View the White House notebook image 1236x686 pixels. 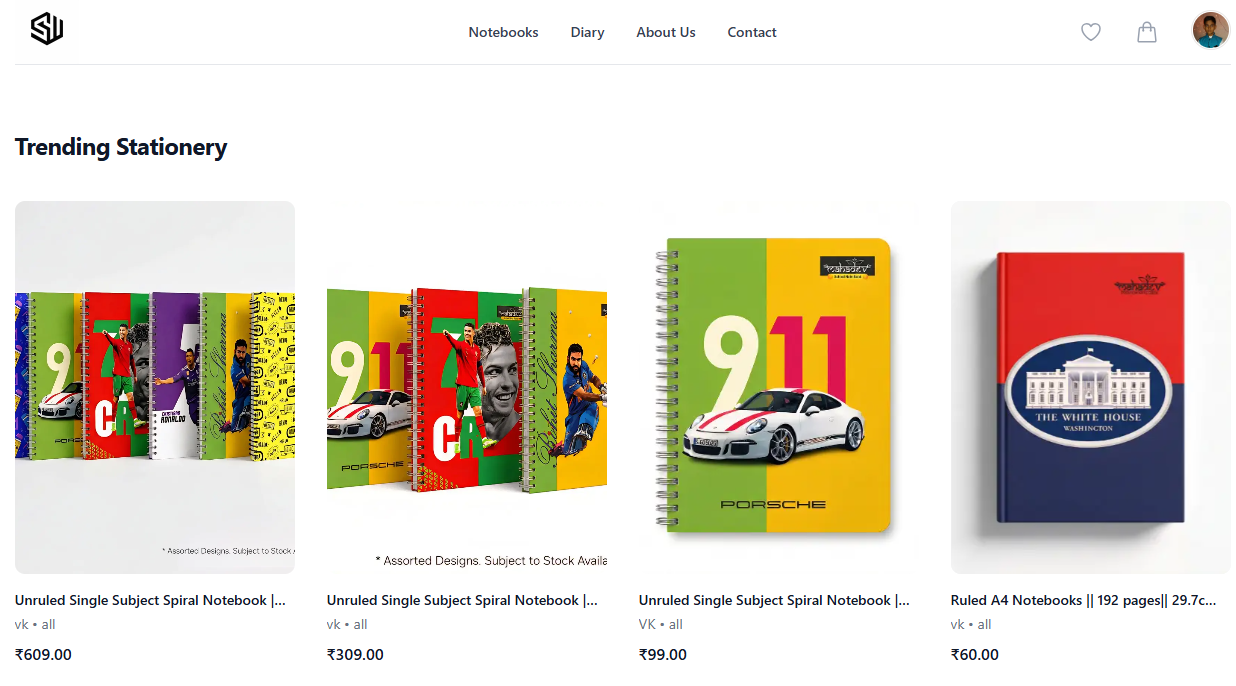pos(1091,387)
